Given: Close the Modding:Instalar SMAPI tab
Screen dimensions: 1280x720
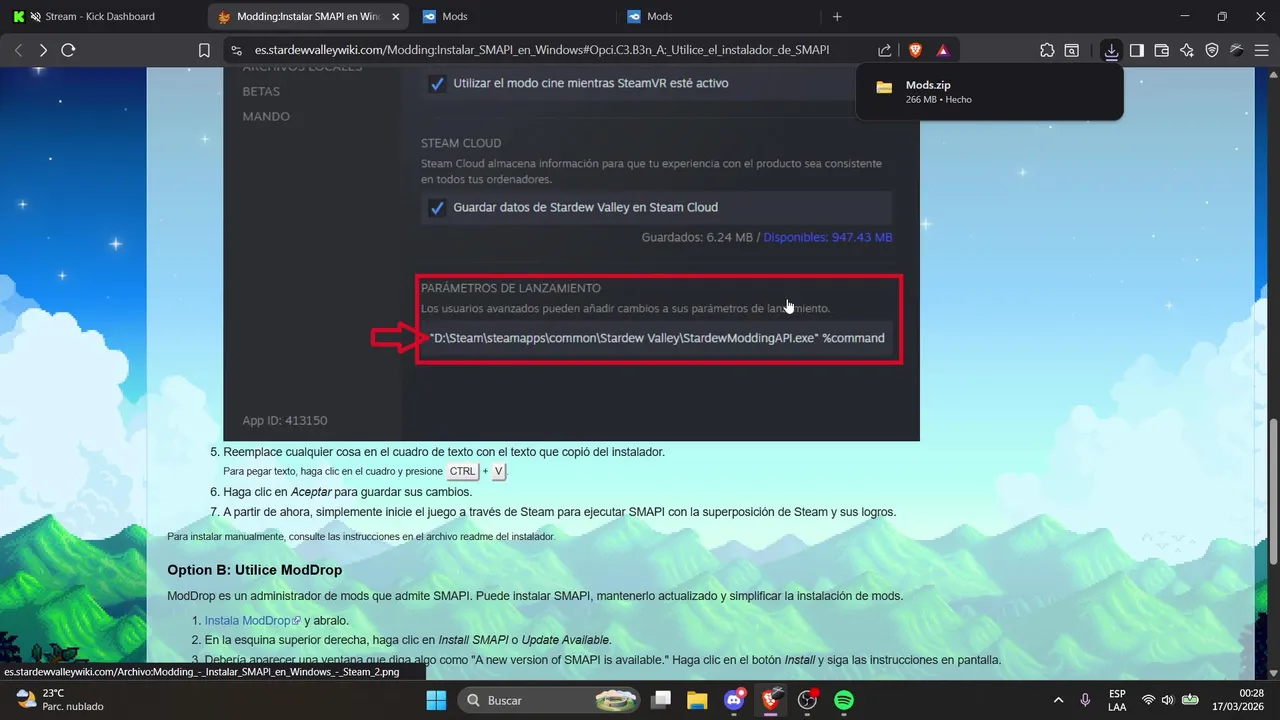Looking at the screenshot, I should click(x=395, y=16).
